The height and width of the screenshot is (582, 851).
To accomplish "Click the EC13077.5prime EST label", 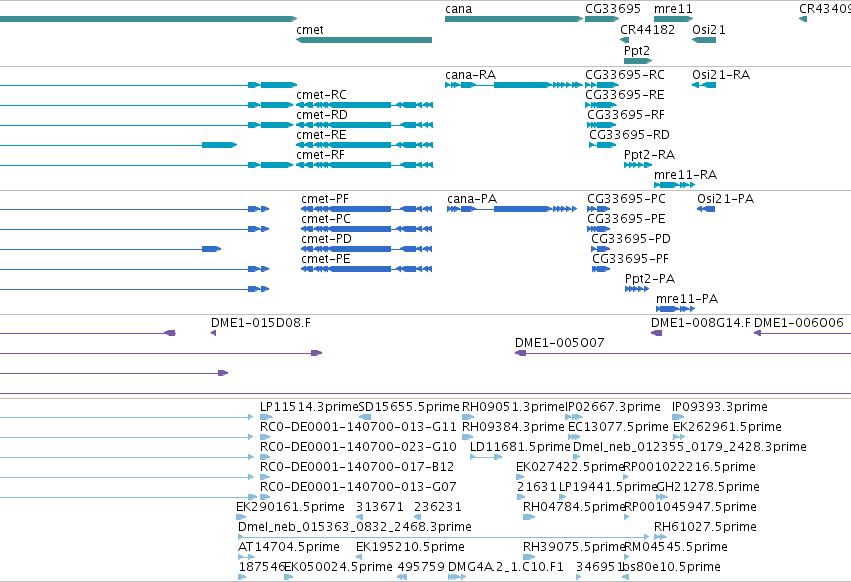I will tap(618, 427).
